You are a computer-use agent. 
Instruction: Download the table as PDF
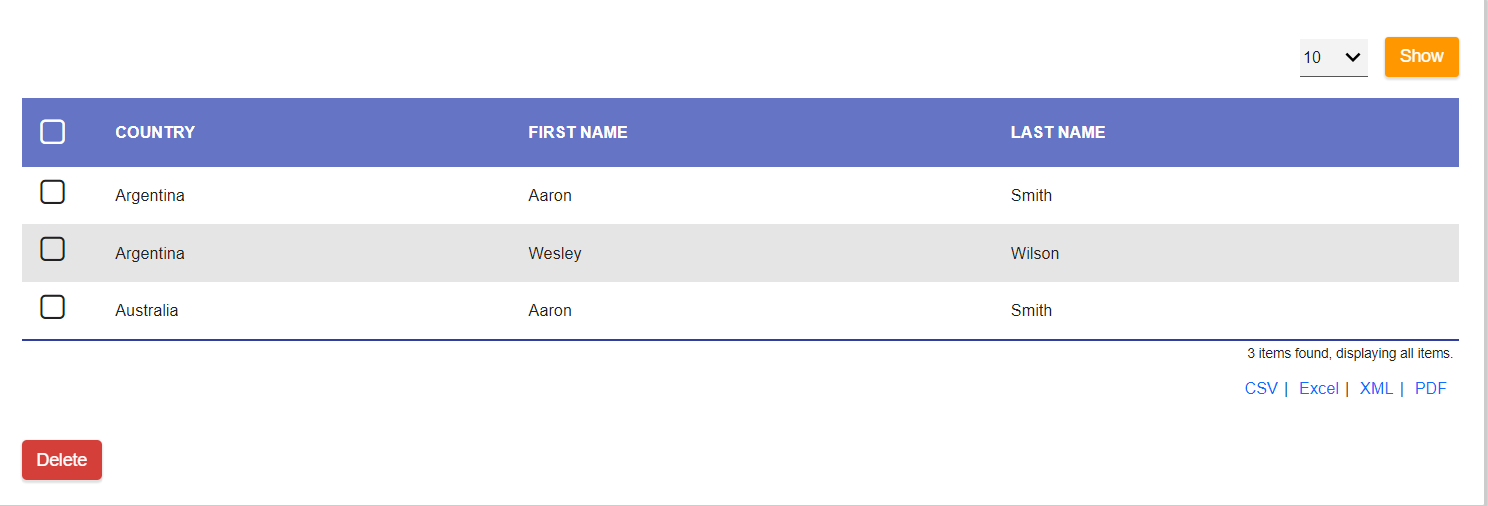pyautogui.click(x=1430, y=389)
